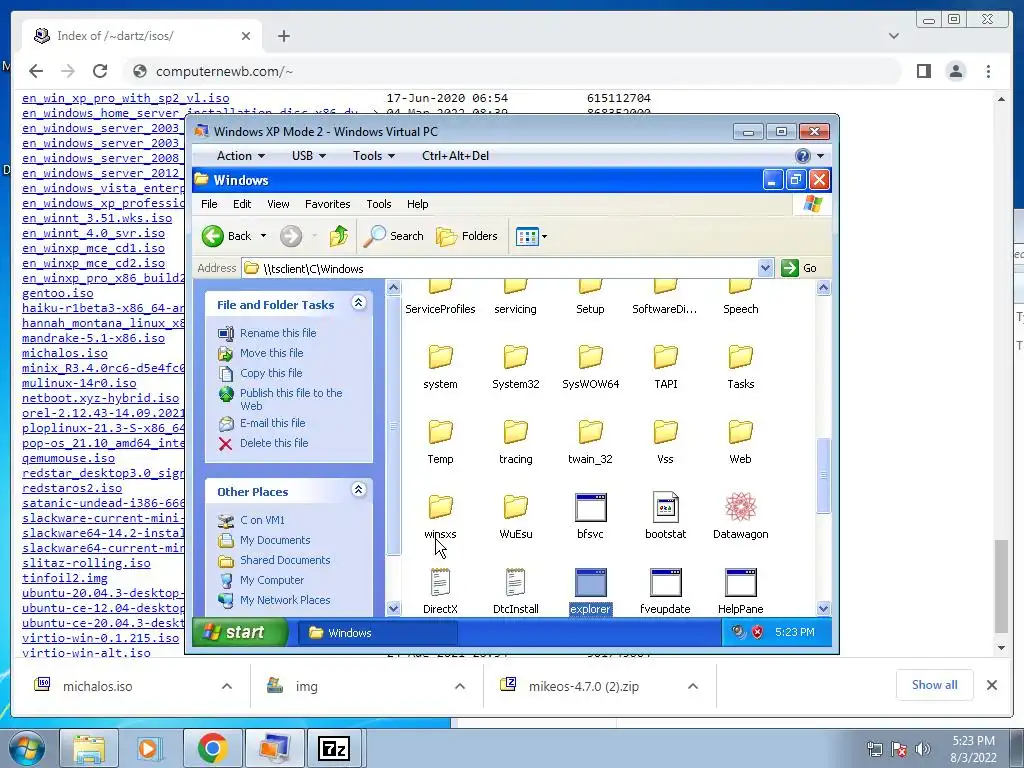Viewport: 1024px width, 768px height.
Task: Click Ctrl+Alt+Del in Virtual PC
Action: pyautogui.click(x=455, y=155)
